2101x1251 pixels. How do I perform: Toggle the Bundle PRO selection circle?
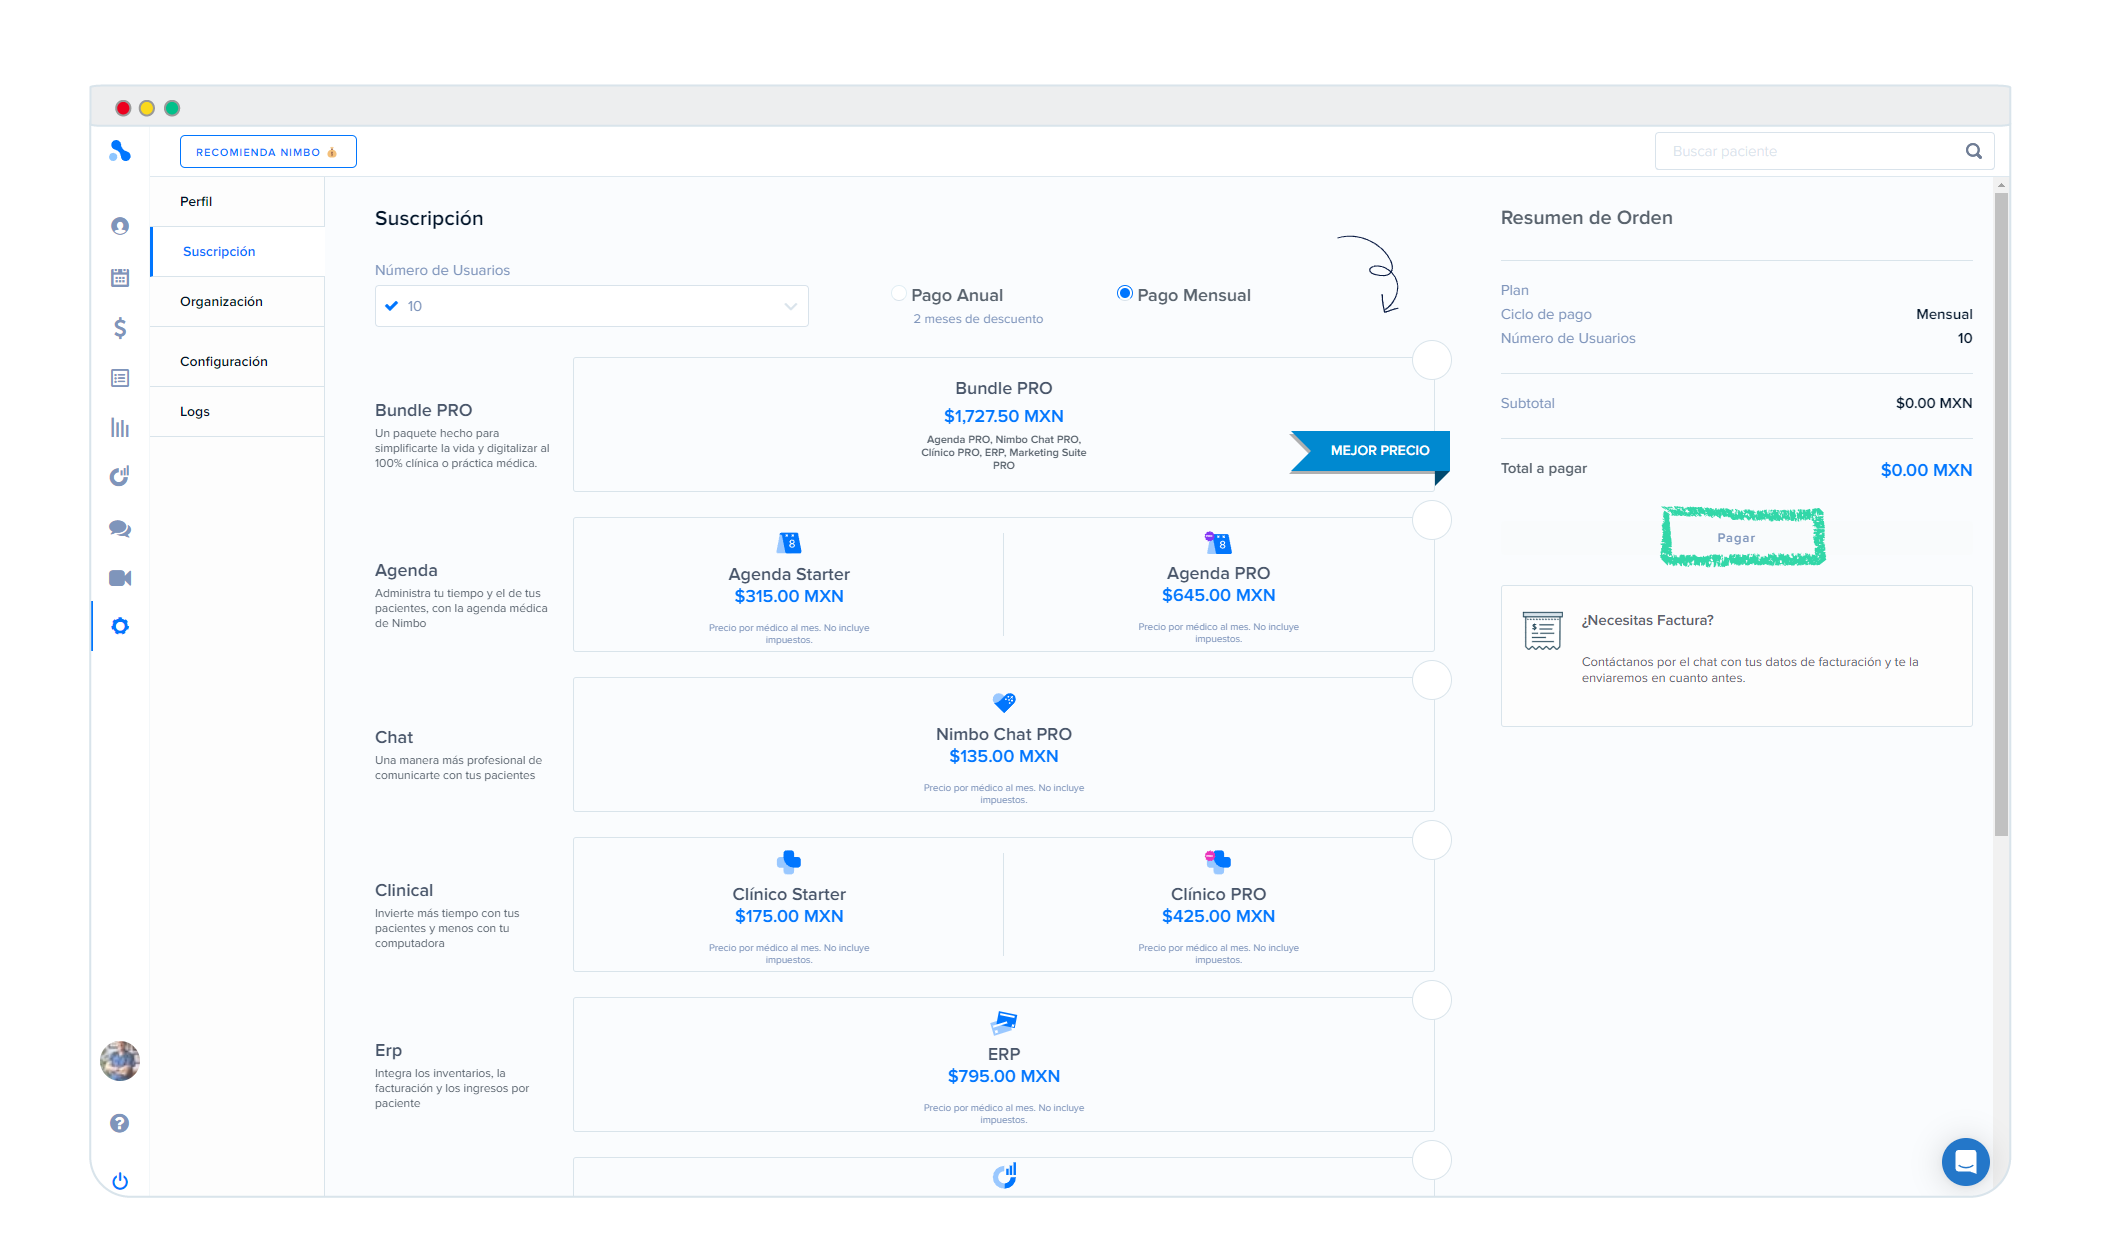(1431, 360)
